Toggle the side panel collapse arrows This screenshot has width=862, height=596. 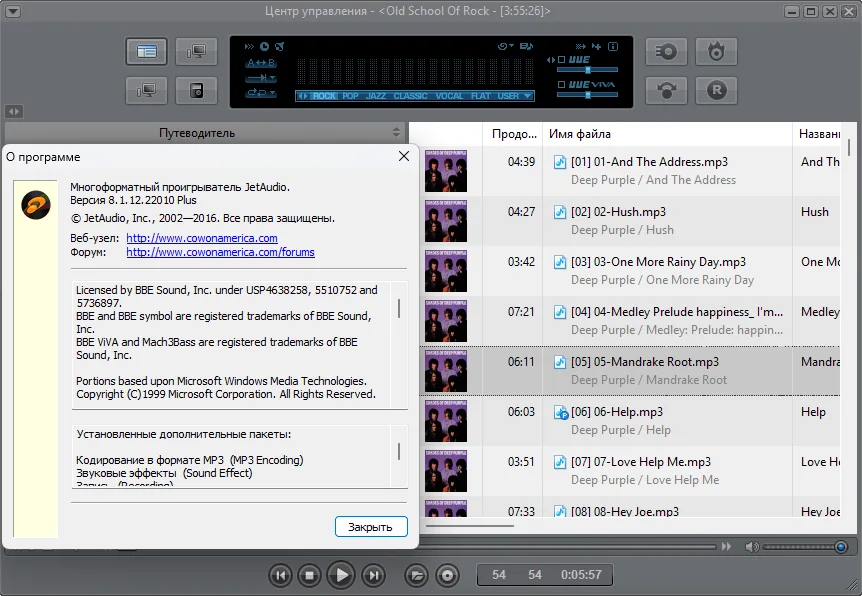(14, 112)
